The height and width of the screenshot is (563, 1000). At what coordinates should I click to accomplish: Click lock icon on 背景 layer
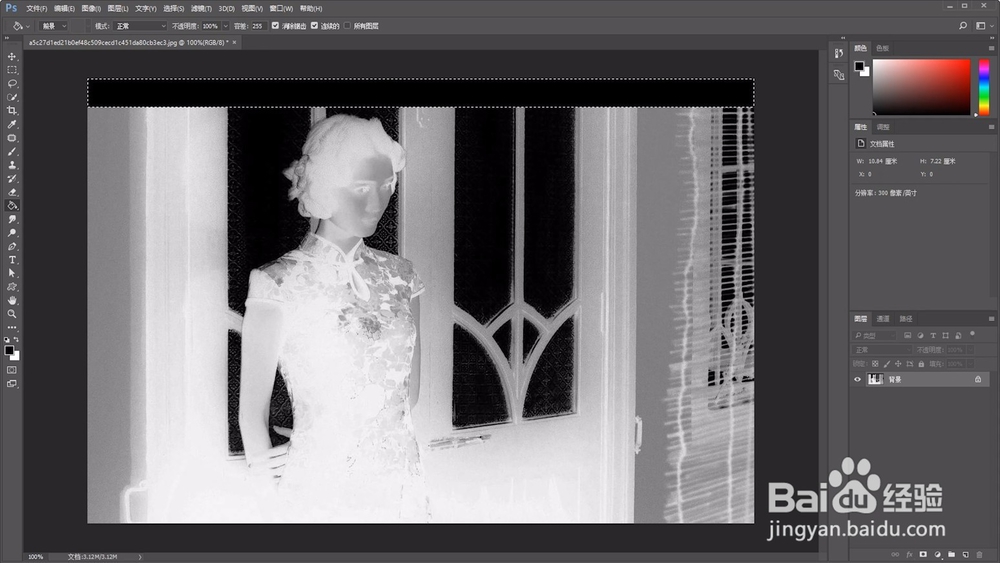pyautogui.click(x=978, y=379)
